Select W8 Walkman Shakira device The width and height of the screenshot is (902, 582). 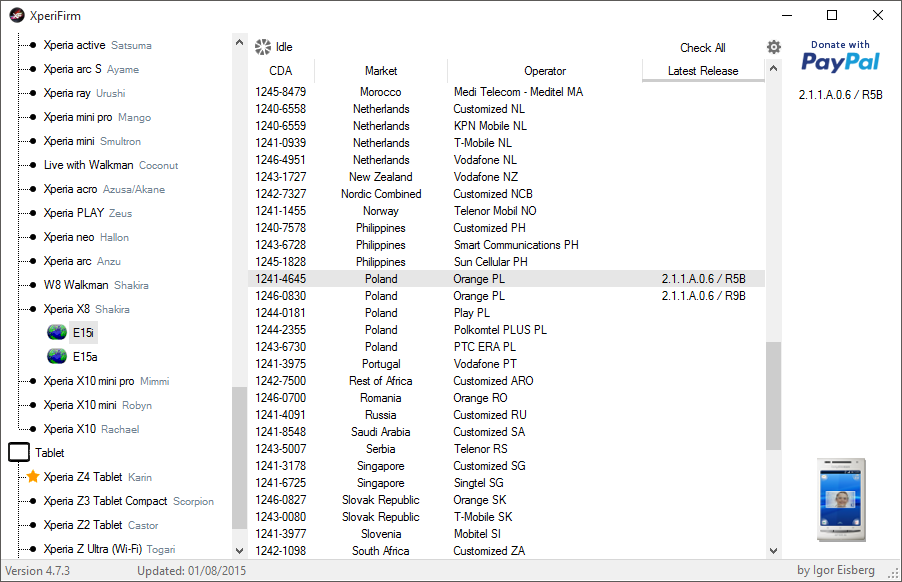tap(96, 285)
